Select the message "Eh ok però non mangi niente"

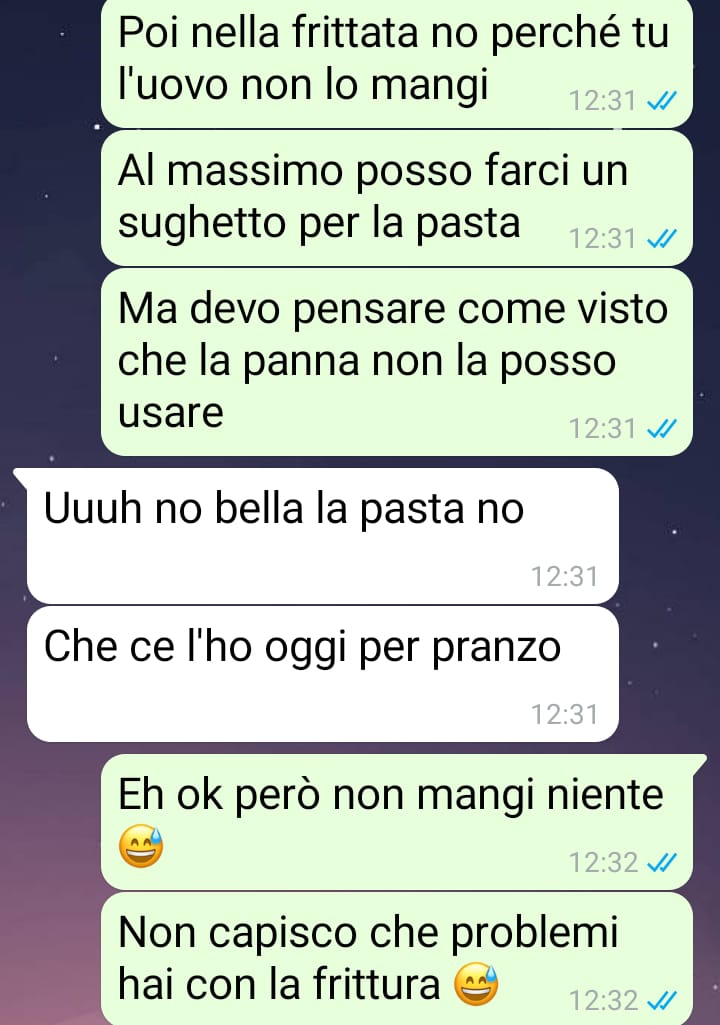point(397,822)
